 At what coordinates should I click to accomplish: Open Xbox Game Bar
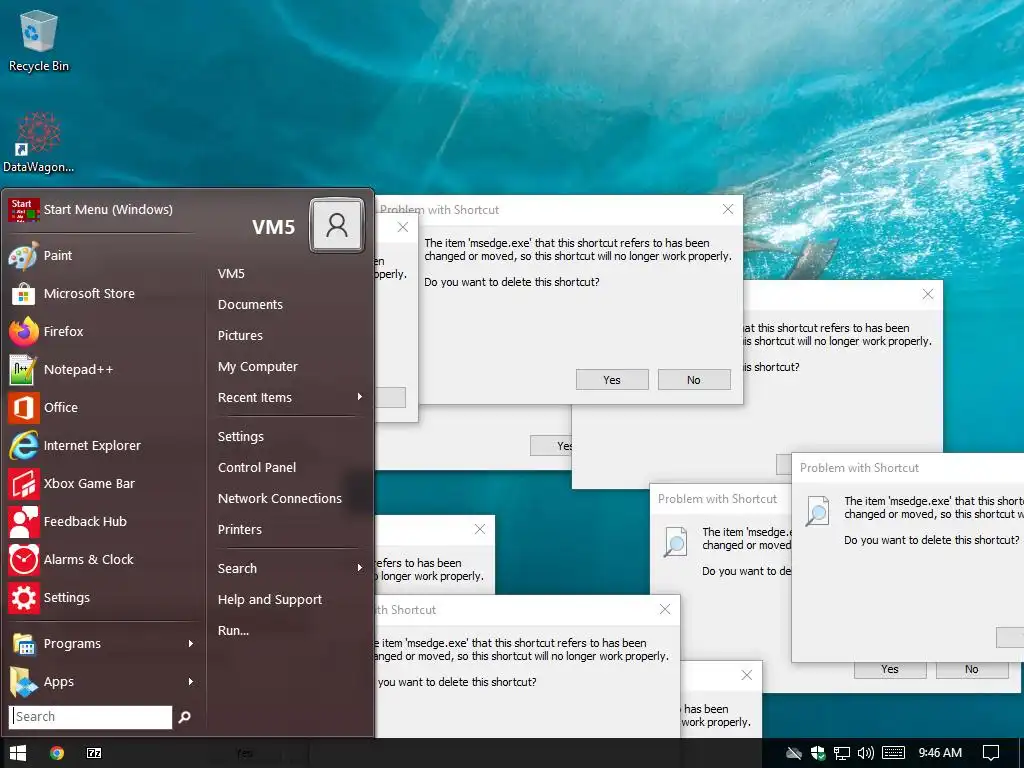pyautogui.click(x=104, y=483)
